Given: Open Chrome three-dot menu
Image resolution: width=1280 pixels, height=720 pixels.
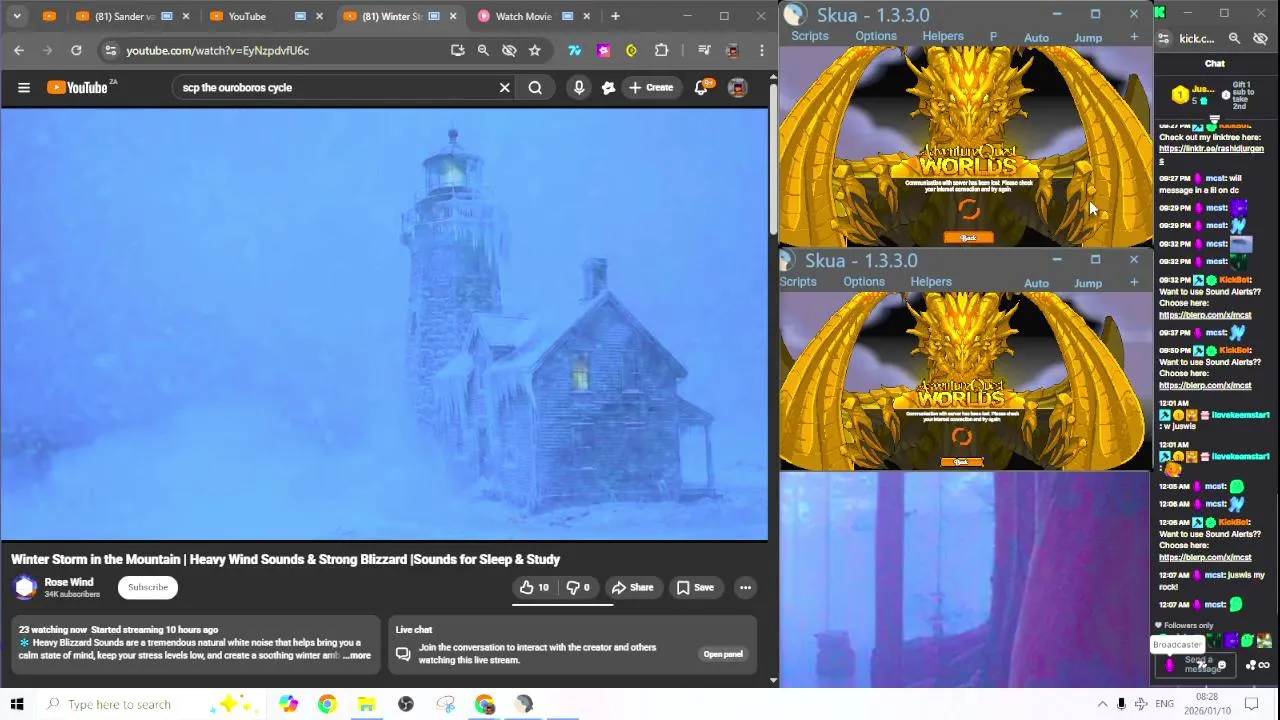Looking at the screenshot, I should point(761,50).
